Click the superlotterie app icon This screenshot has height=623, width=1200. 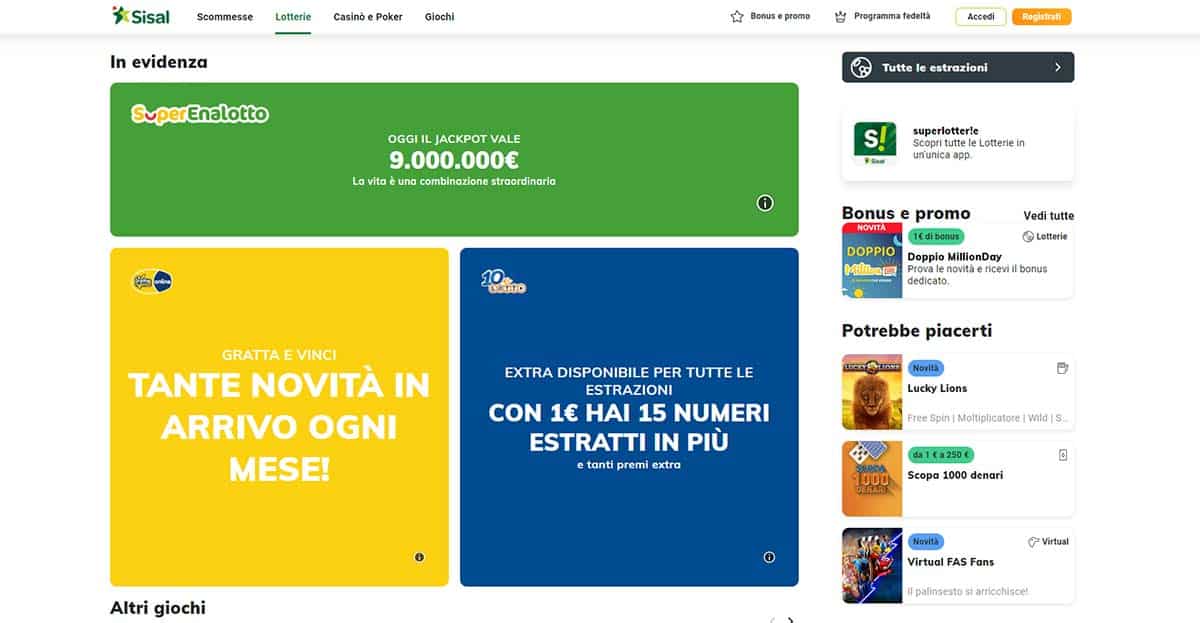pos(875,143)
